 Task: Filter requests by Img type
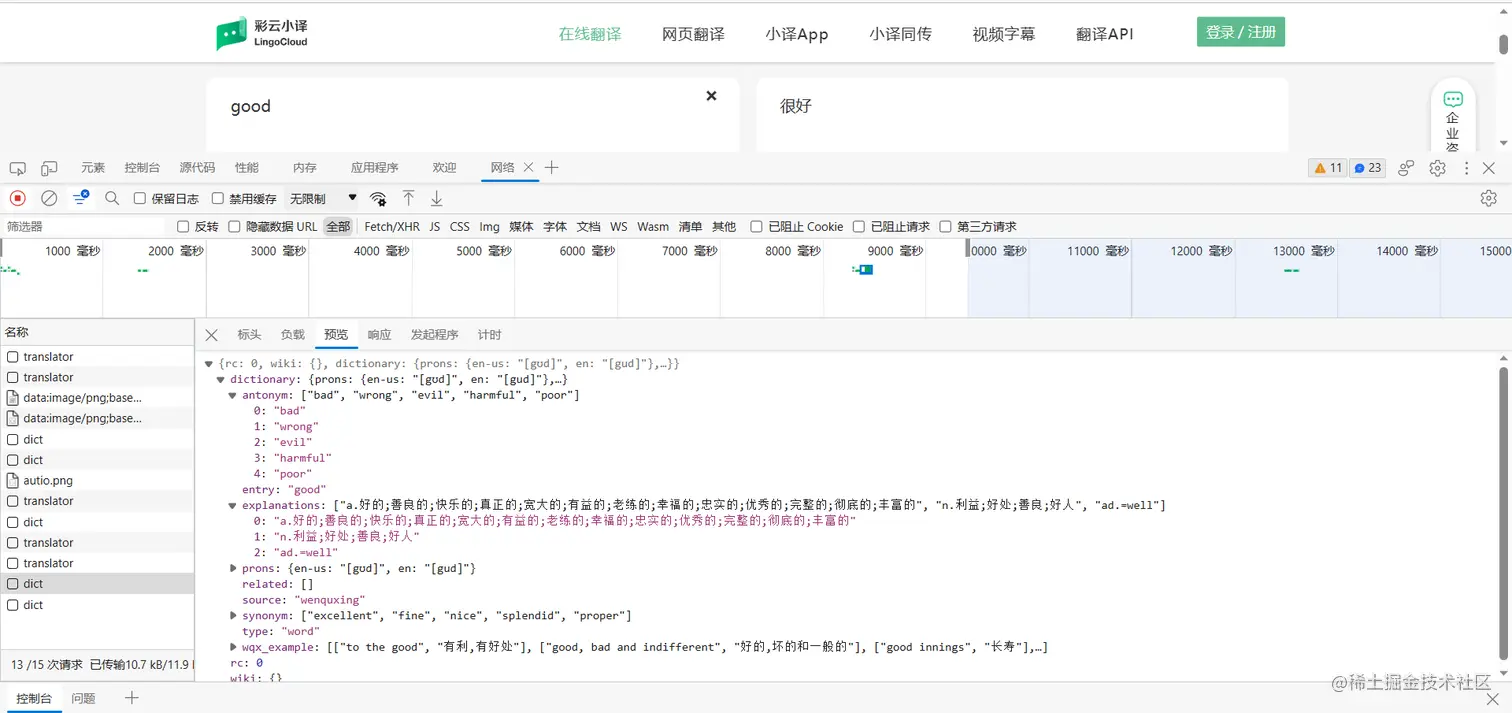(x=489, y=227)
